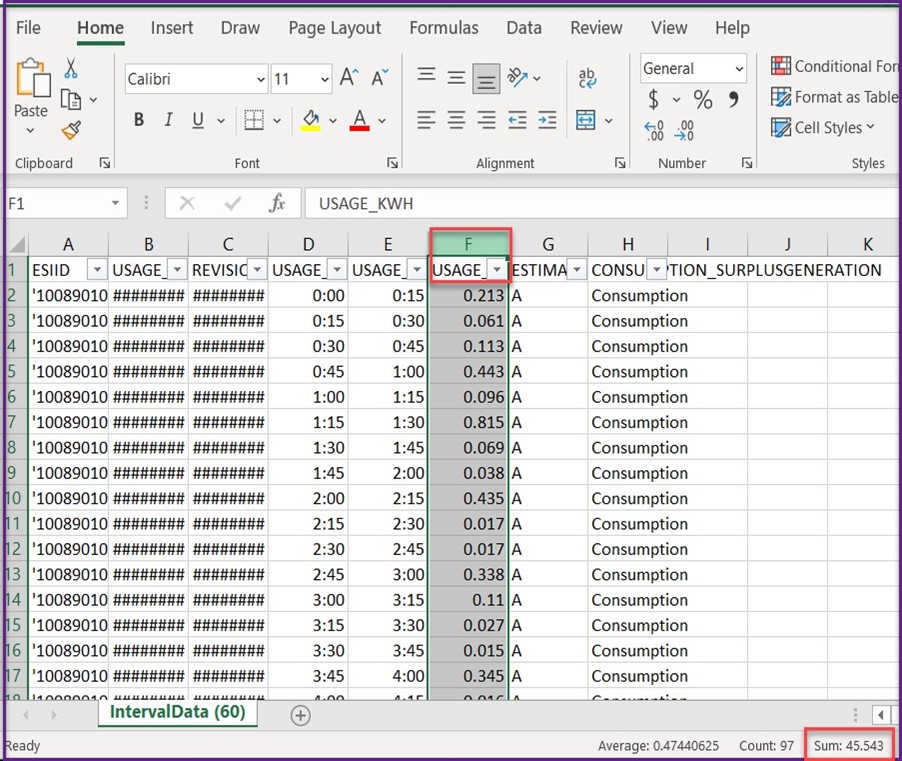
Task: Click the Comma Style icon
Action: (734, 100)
